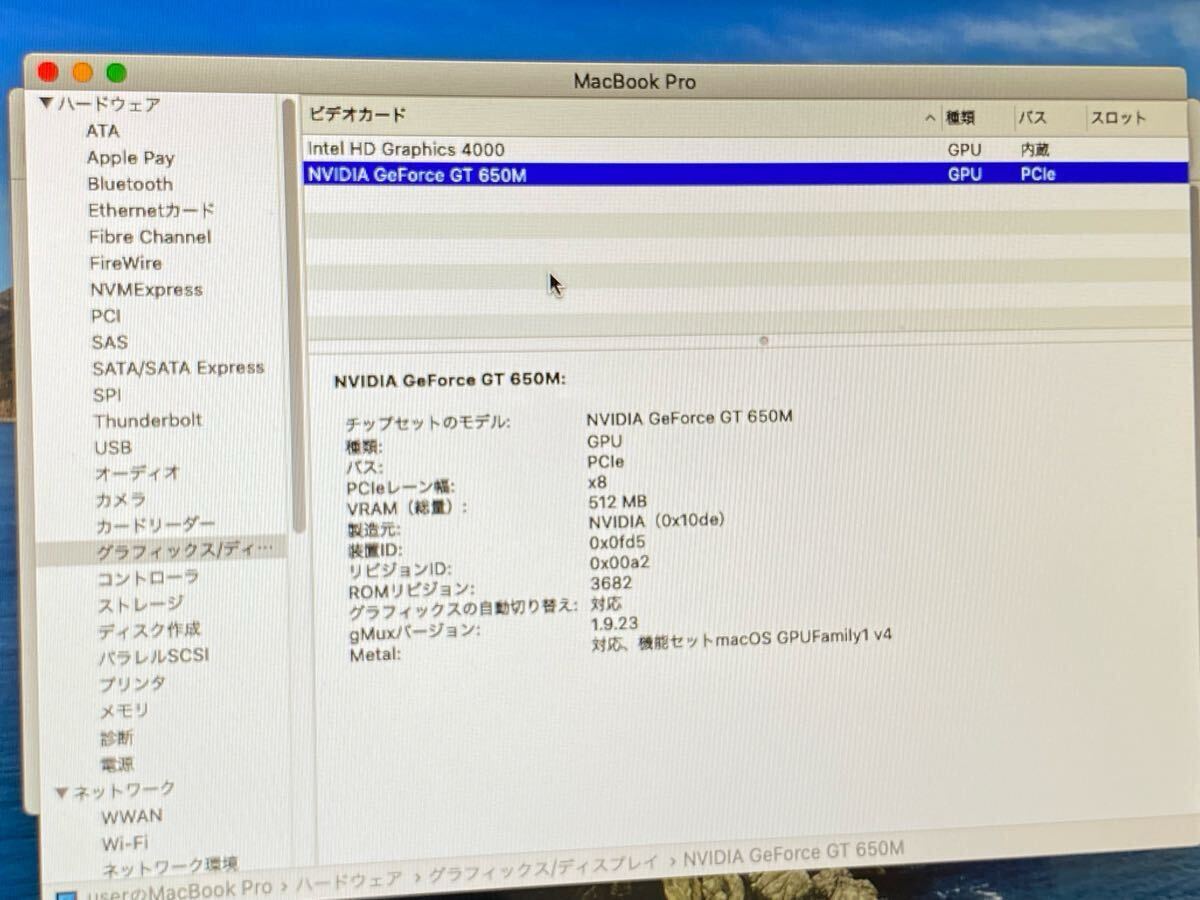Select プリンタ in the sidebar
The height and width of the screenshot is (900, 1200).
132,684
